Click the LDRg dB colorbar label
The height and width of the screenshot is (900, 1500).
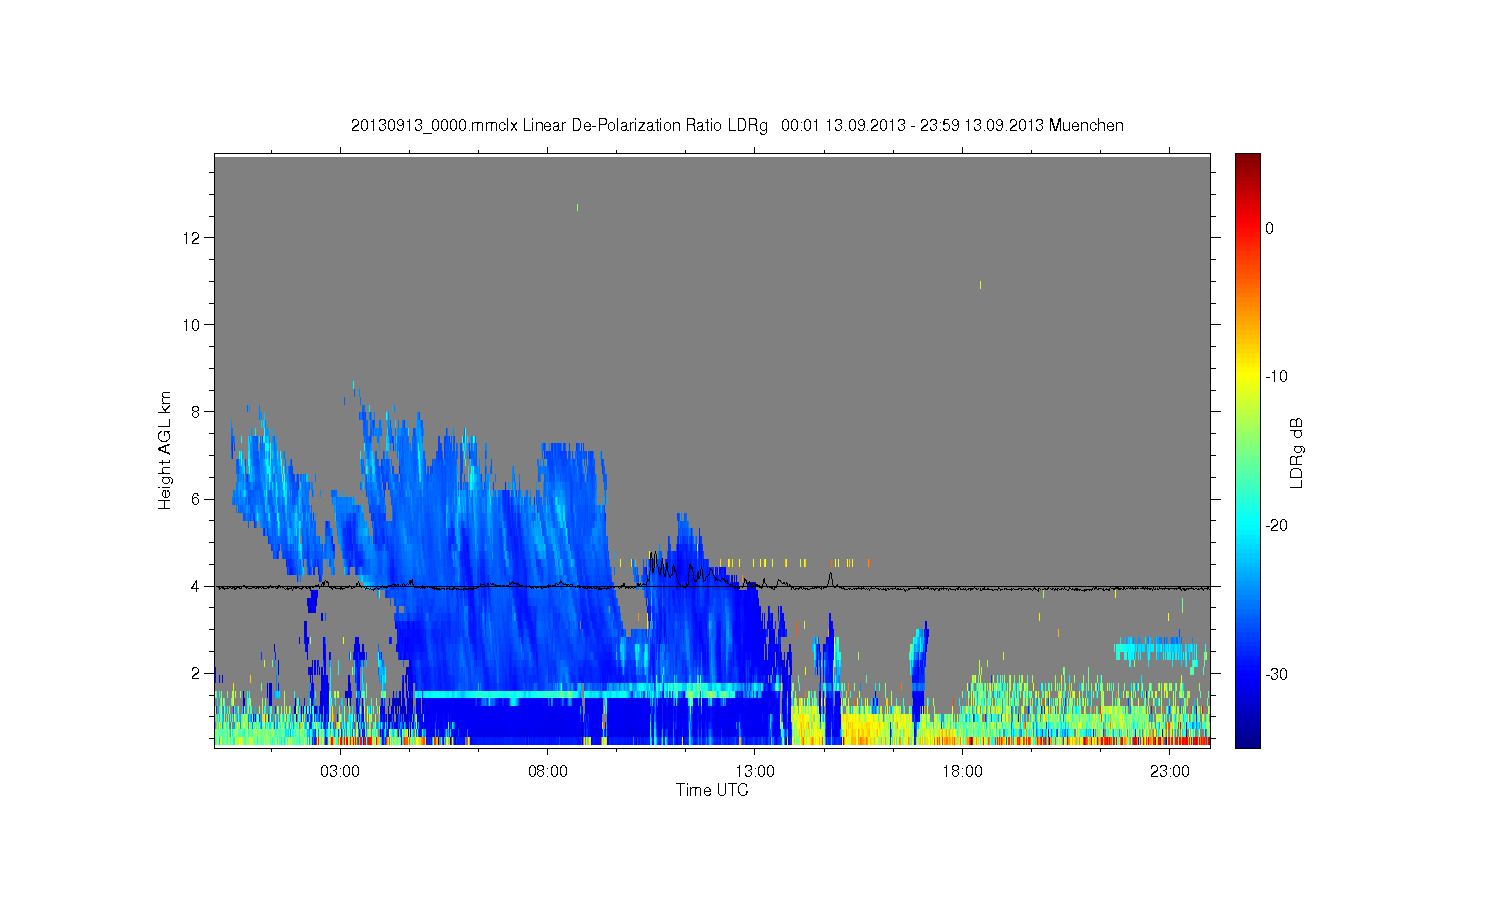(1297, 452)
